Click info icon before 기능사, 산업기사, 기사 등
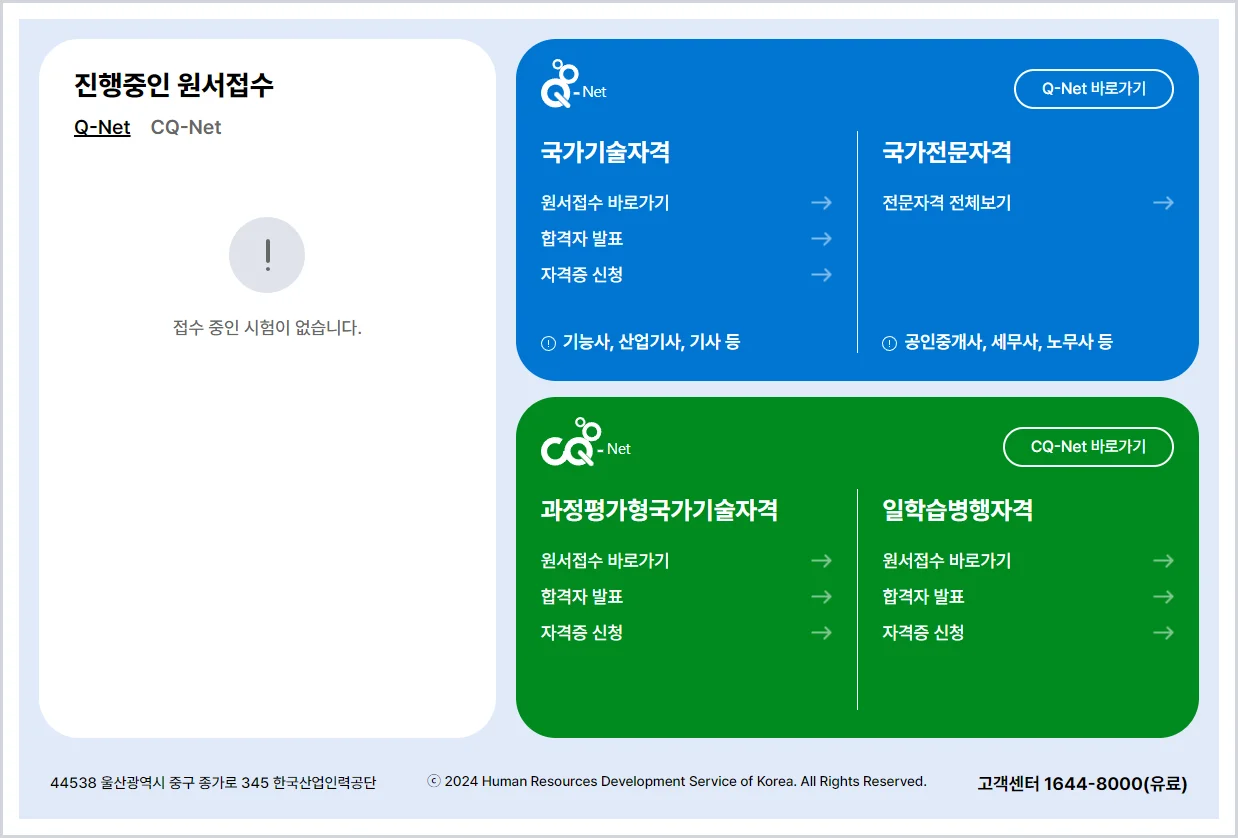Viewport: 1238px width, 838px height. 548,343
